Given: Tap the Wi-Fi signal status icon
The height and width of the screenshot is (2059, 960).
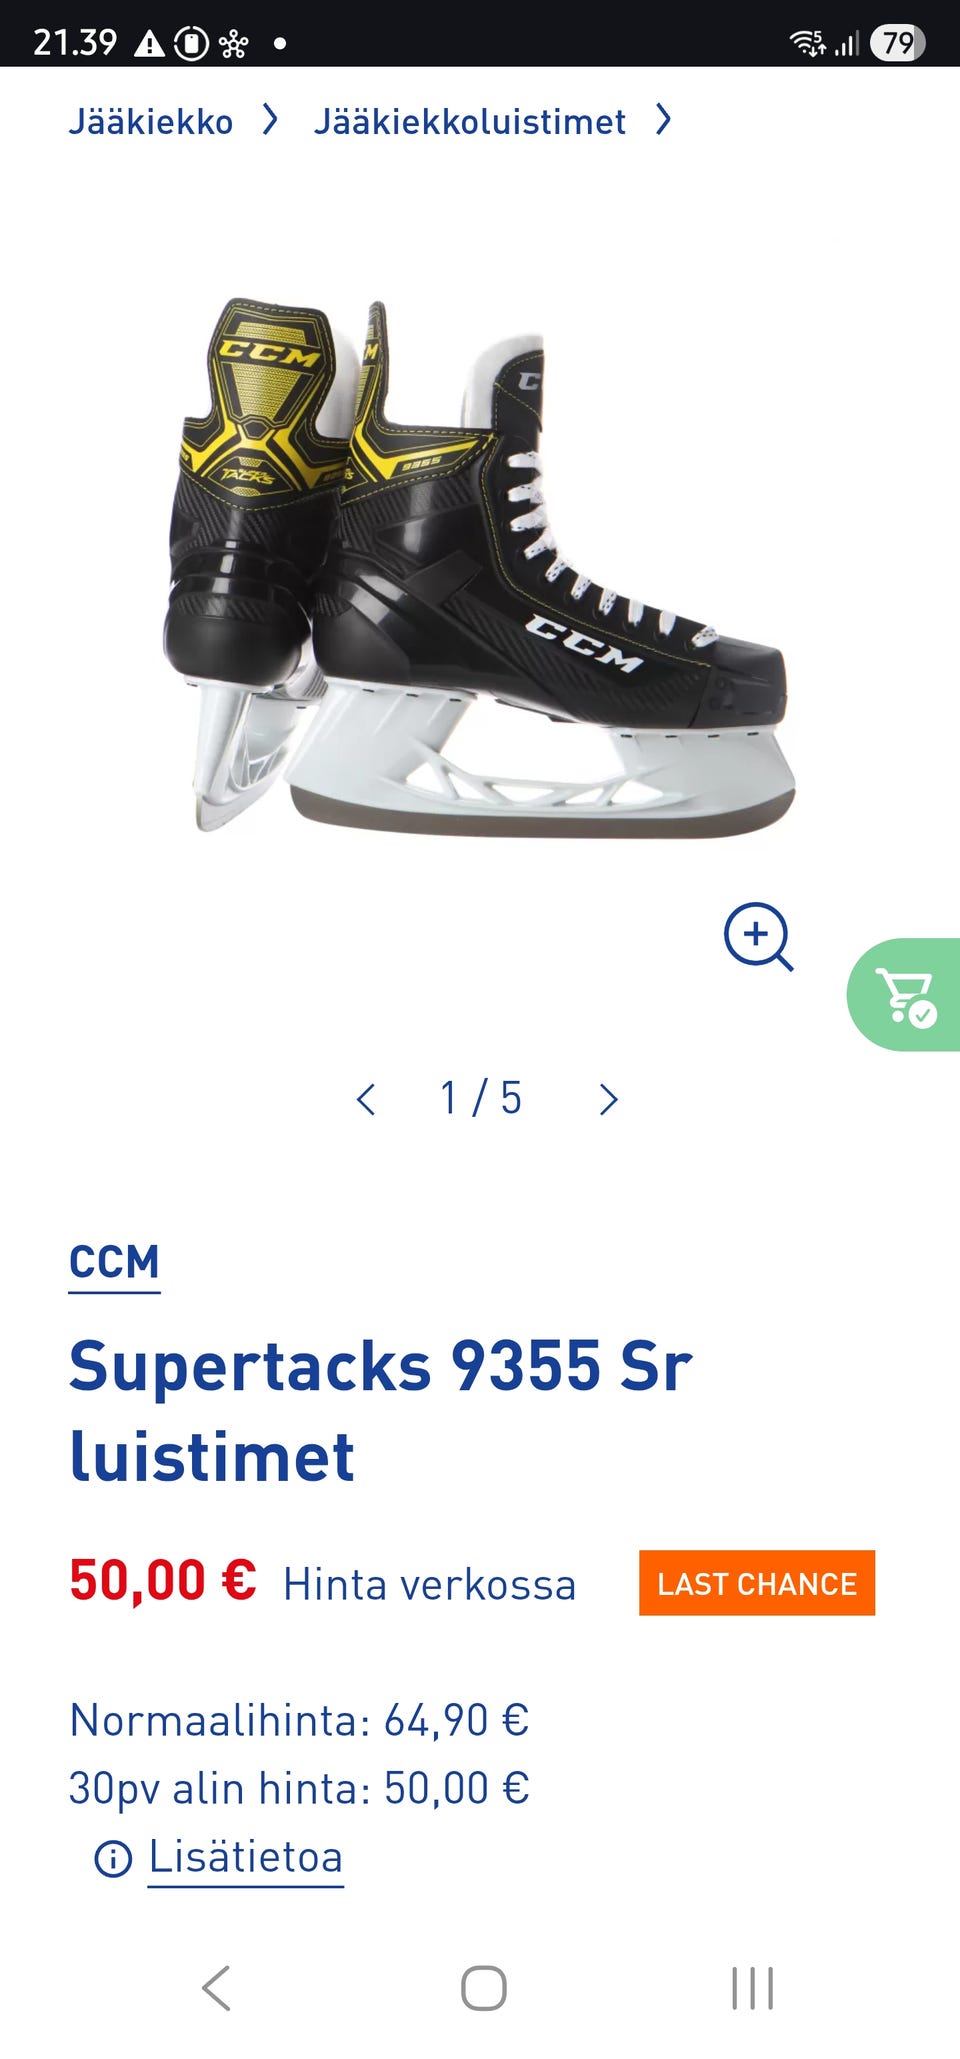Looking at the screenshot, I should [x=808, y=43].
